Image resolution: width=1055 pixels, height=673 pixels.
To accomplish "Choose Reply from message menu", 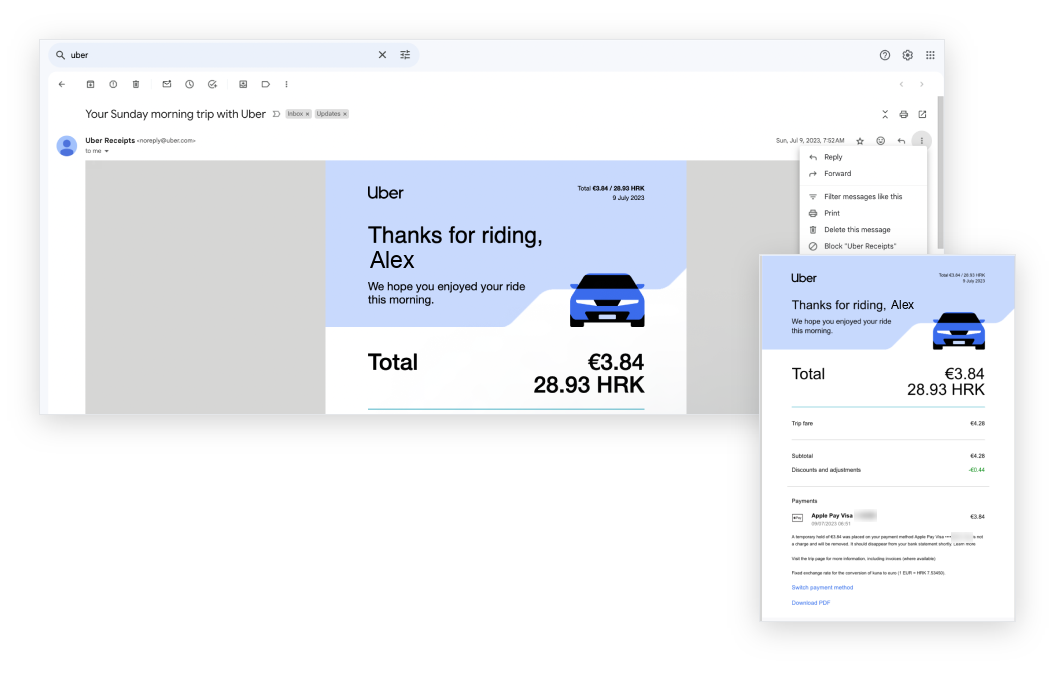I will tap(863, 157).
